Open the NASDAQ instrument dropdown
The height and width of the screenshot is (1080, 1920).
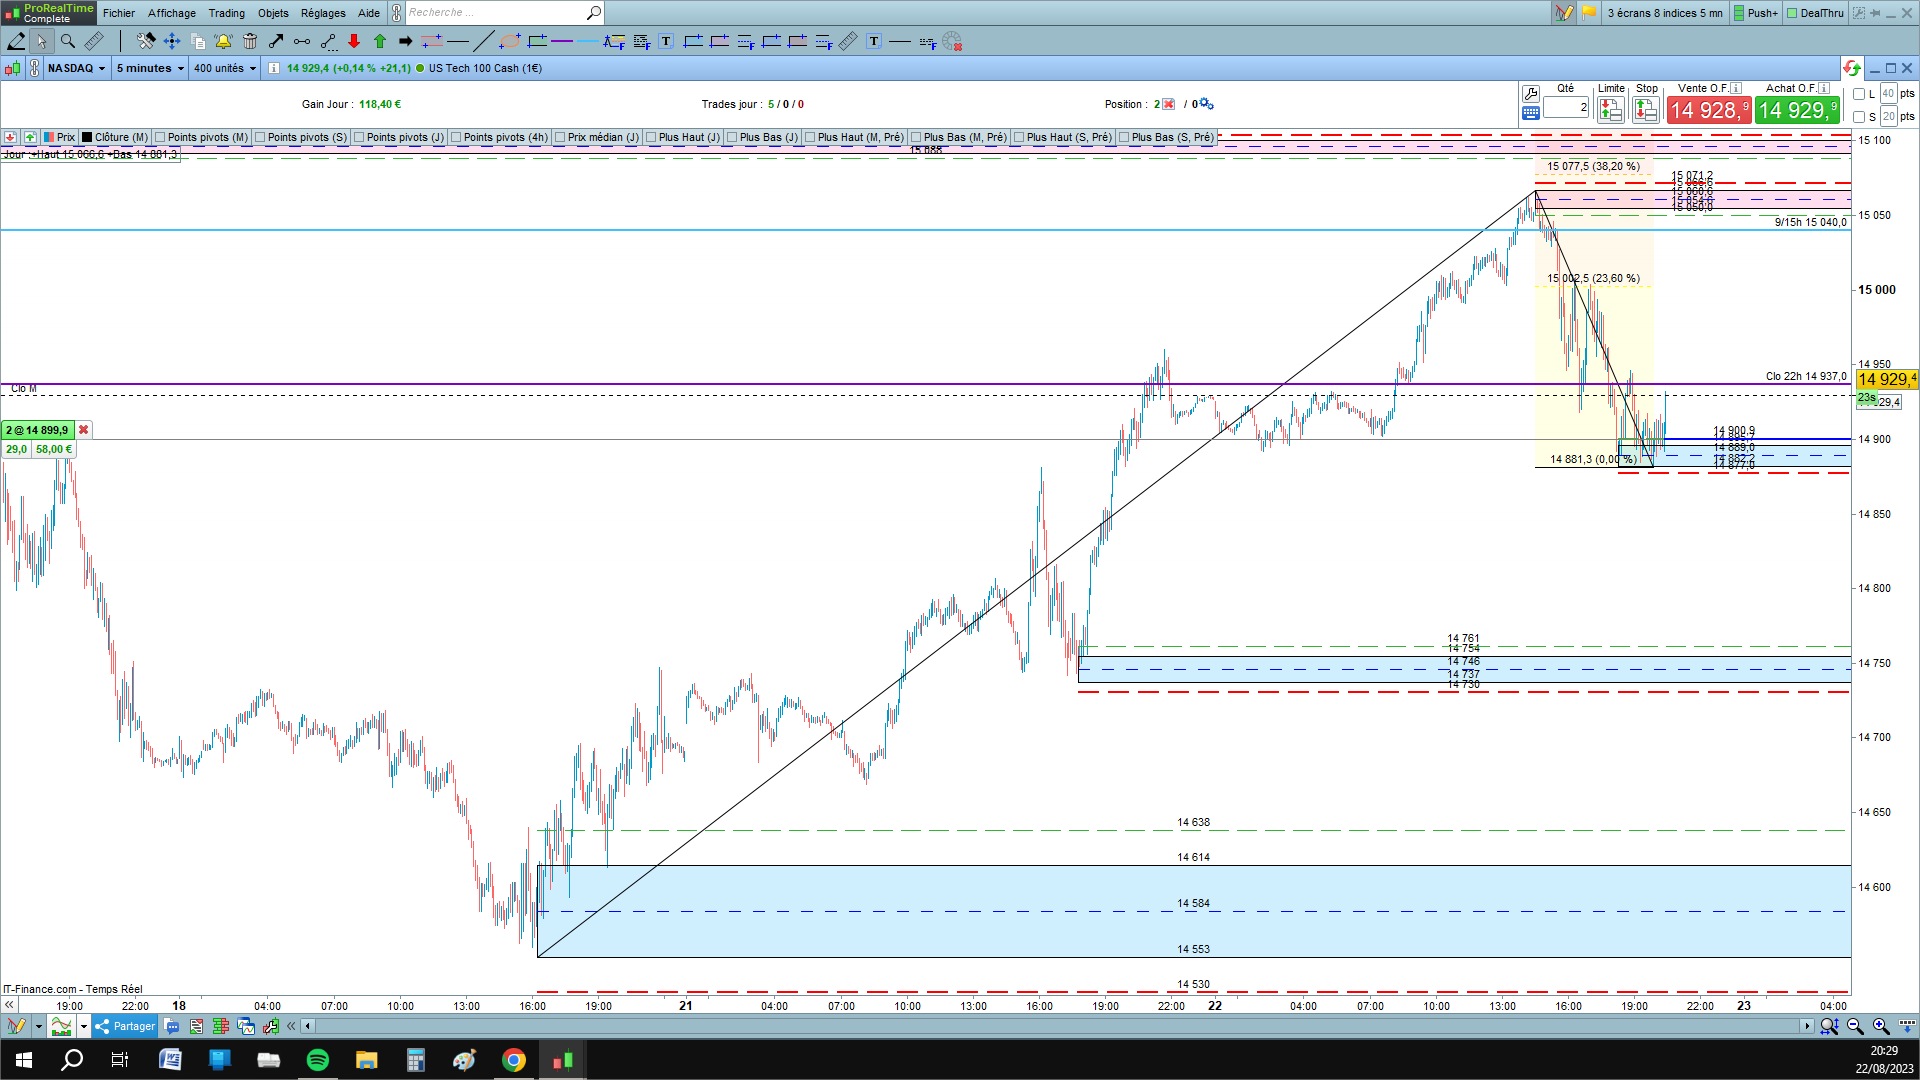76,68
